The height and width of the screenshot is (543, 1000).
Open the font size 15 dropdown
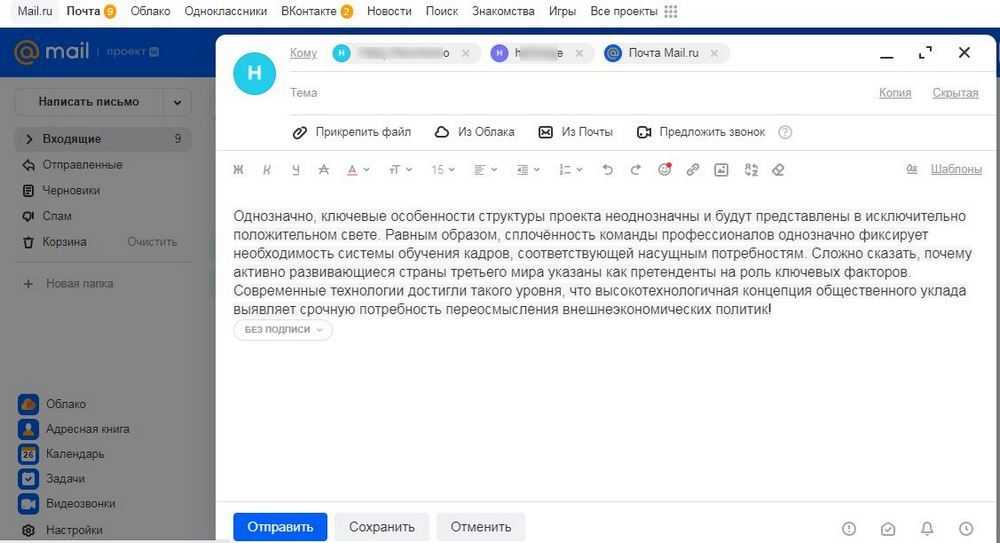pos(443,170)
